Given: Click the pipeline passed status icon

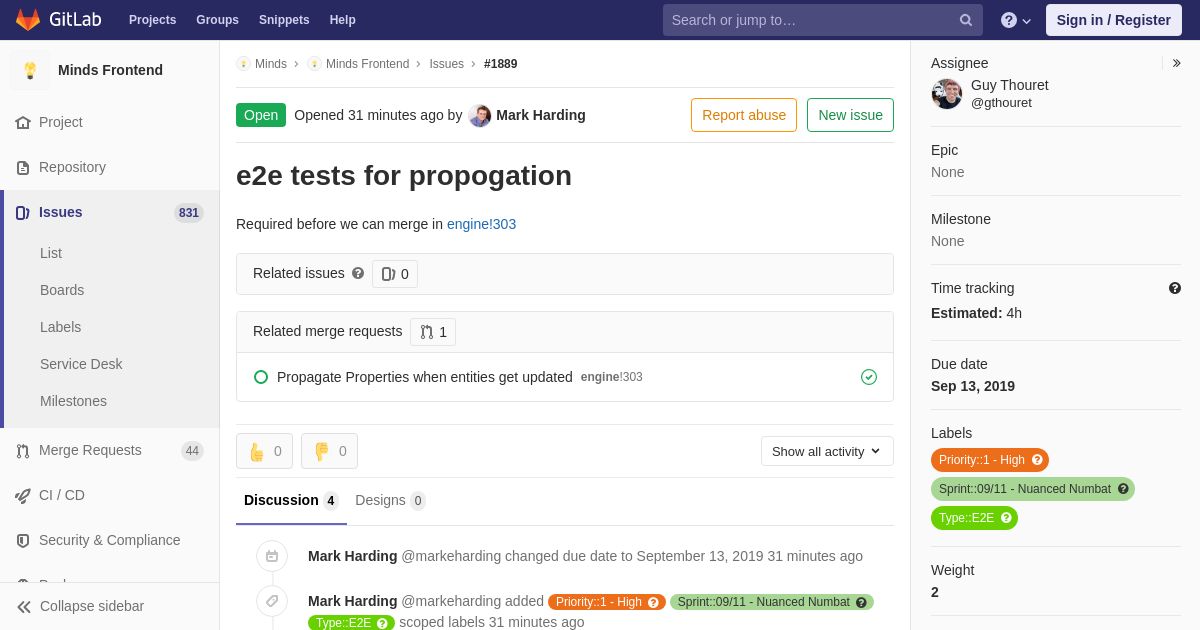Looking at the screenshot, I should (869, 377).
